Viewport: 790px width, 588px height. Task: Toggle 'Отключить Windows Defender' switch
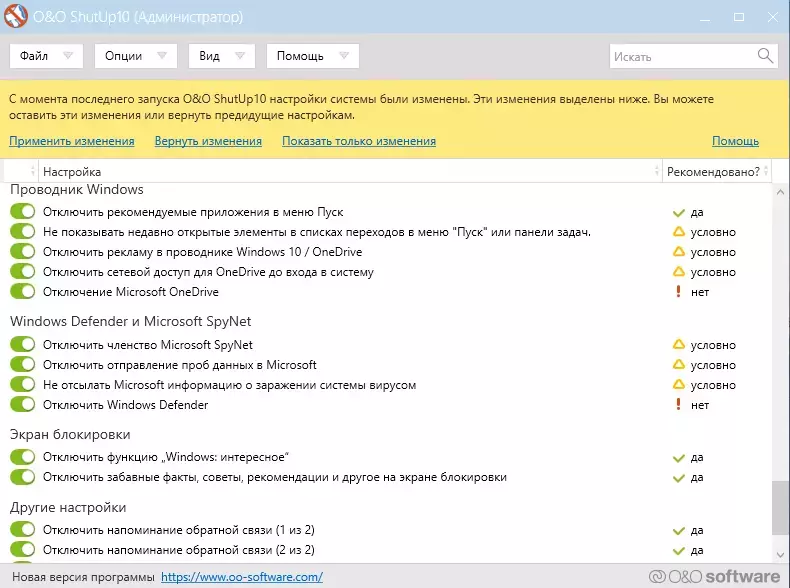click(22, 404)
